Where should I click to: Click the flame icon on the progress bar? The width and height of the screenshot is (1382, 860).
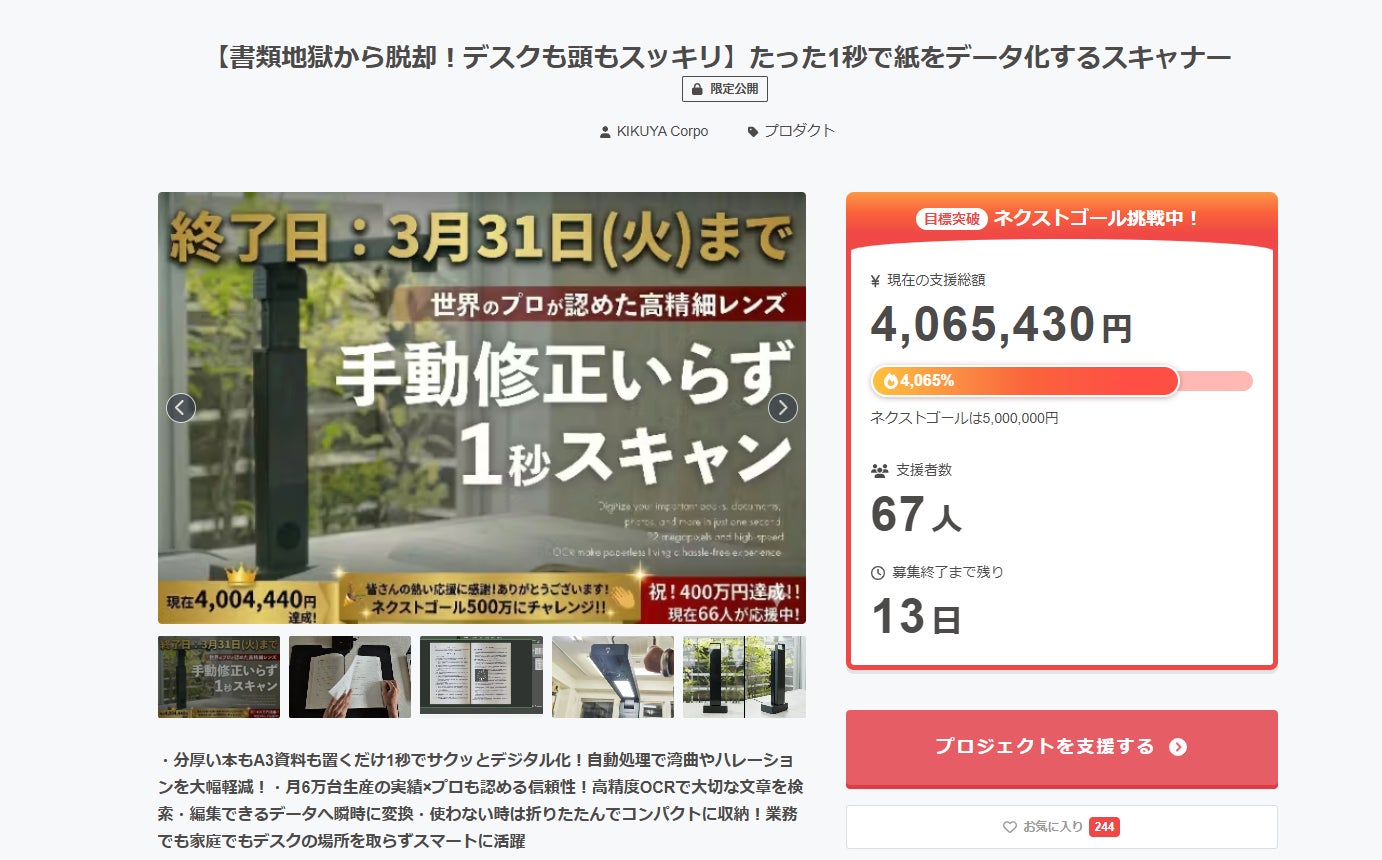point(890,381)
